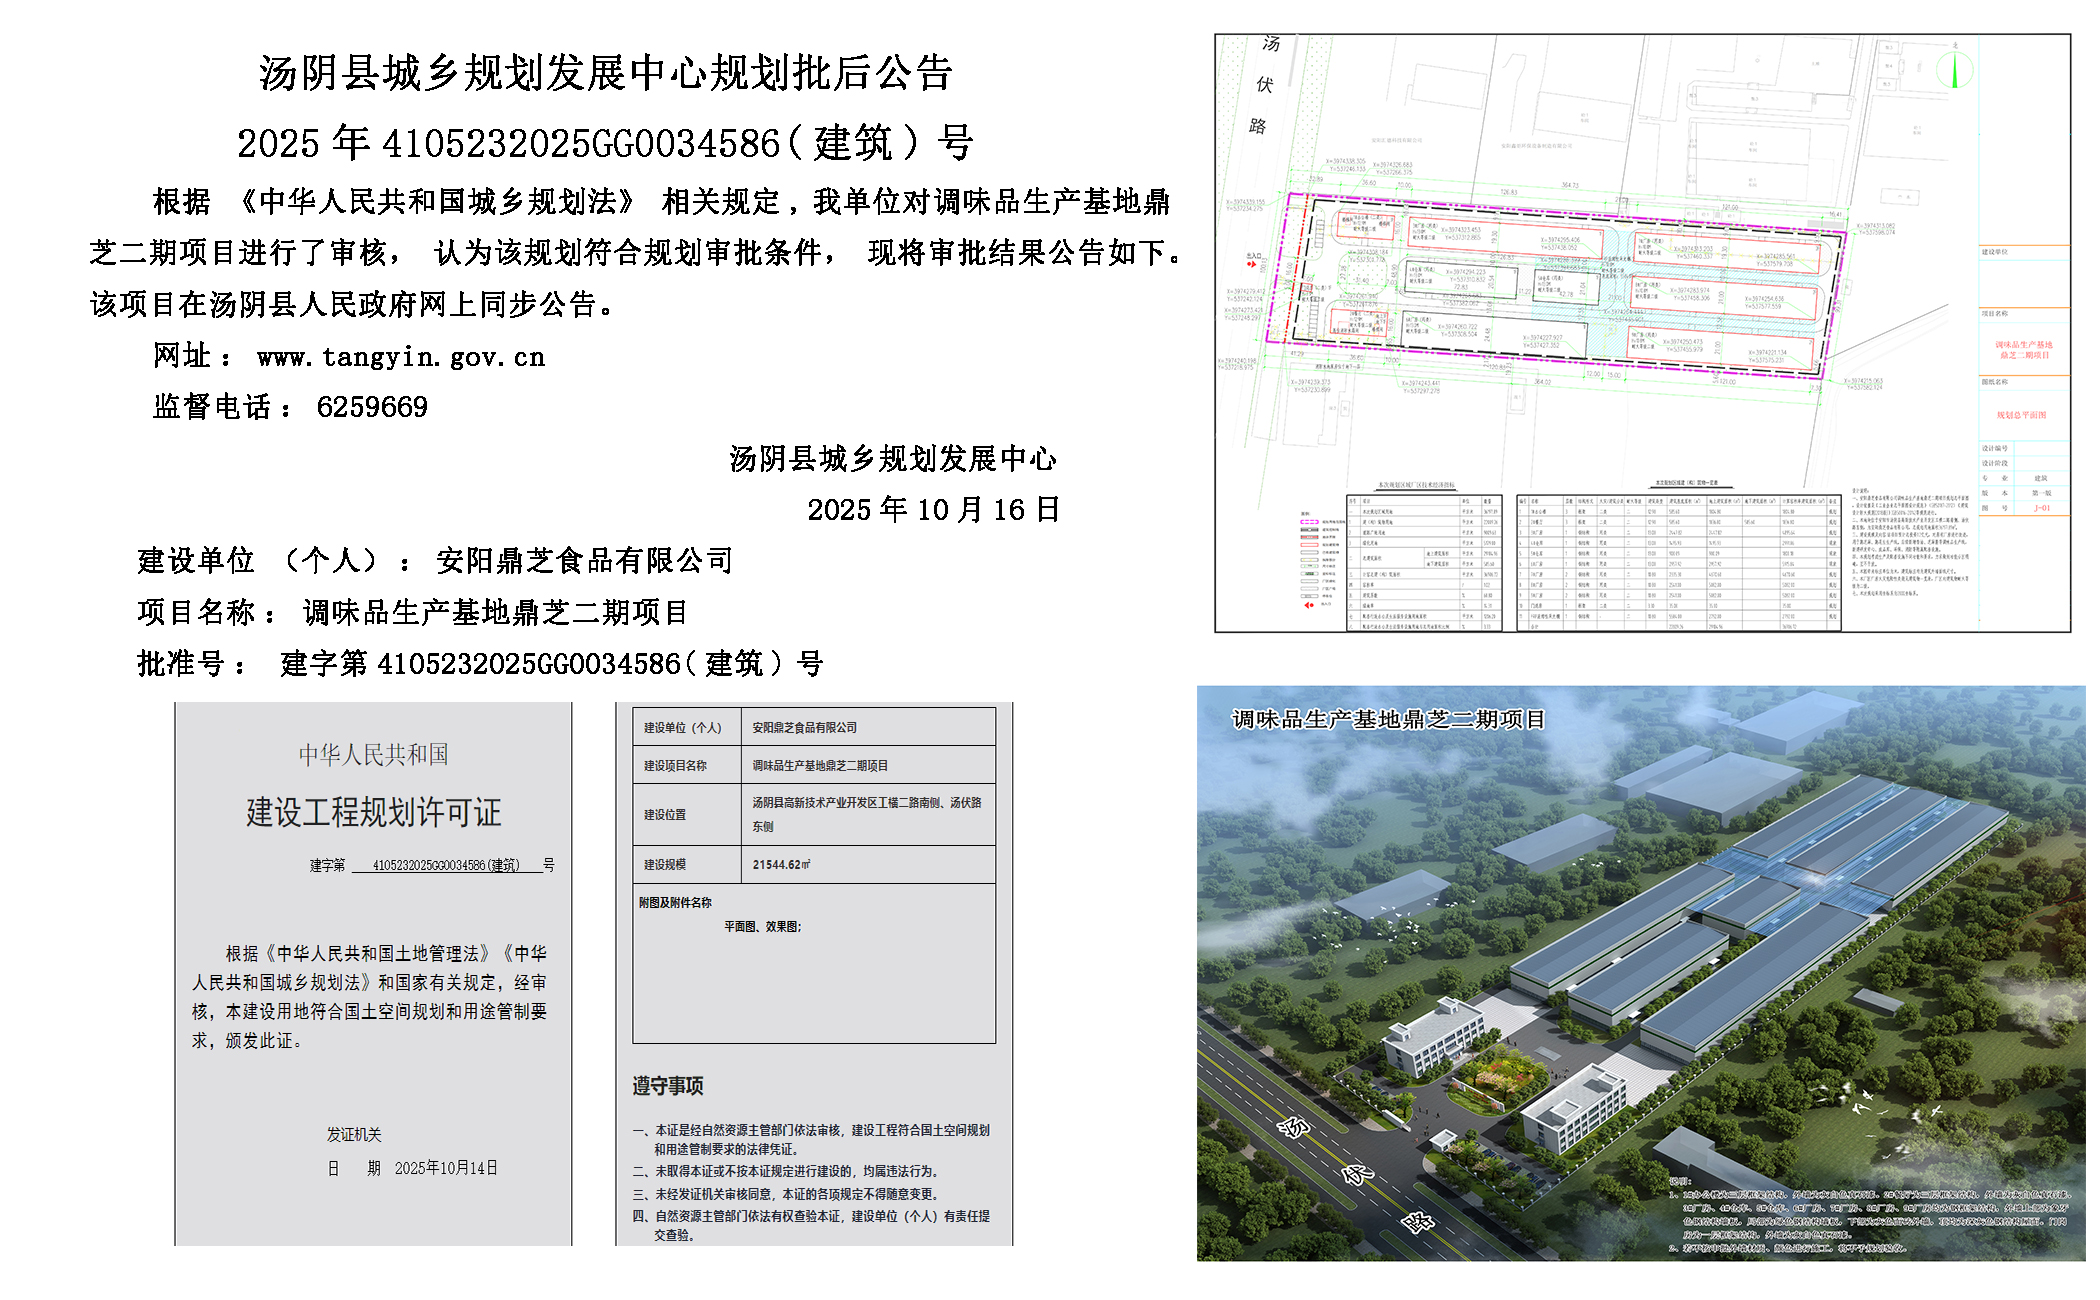Click the 建设工程规划许可证 certificate image
Viewport: 2100px width, 1300px height.
point(375,970)
